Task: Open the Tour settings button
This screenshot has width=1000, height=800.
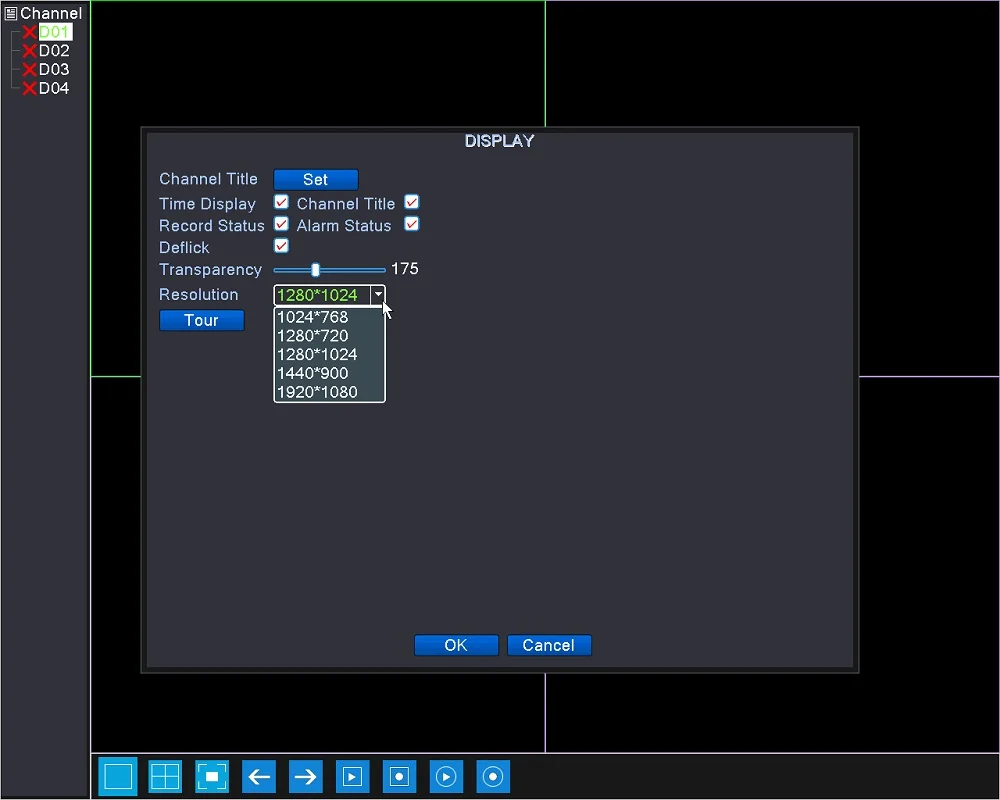Action: [202, 320]
